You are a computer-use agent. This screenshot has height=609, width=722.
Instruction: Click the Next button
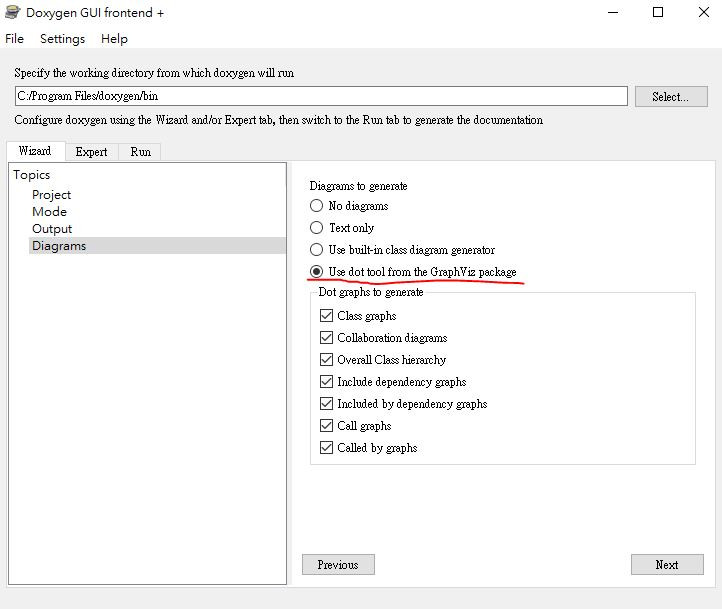click(x=667, y=565)
